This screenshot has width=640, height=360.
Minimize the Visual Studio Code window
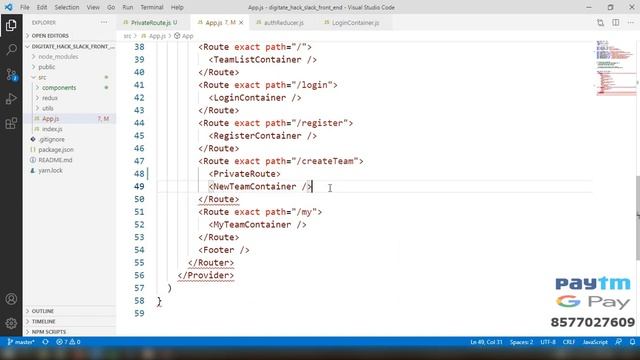point(589,7)
